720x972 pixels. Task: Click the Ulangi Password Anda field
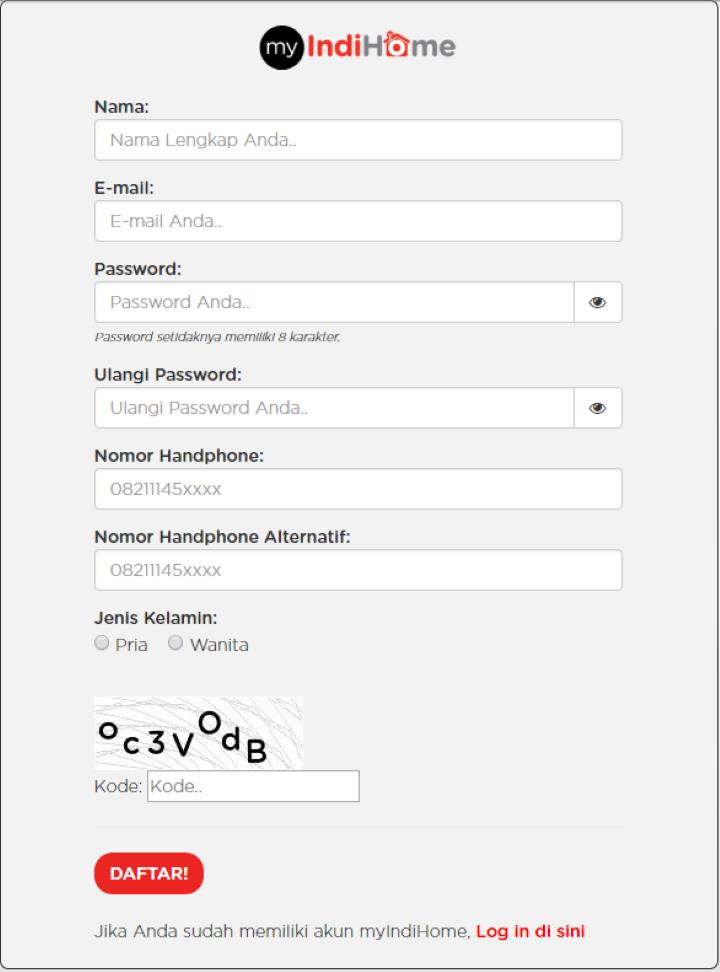[334, 408]
